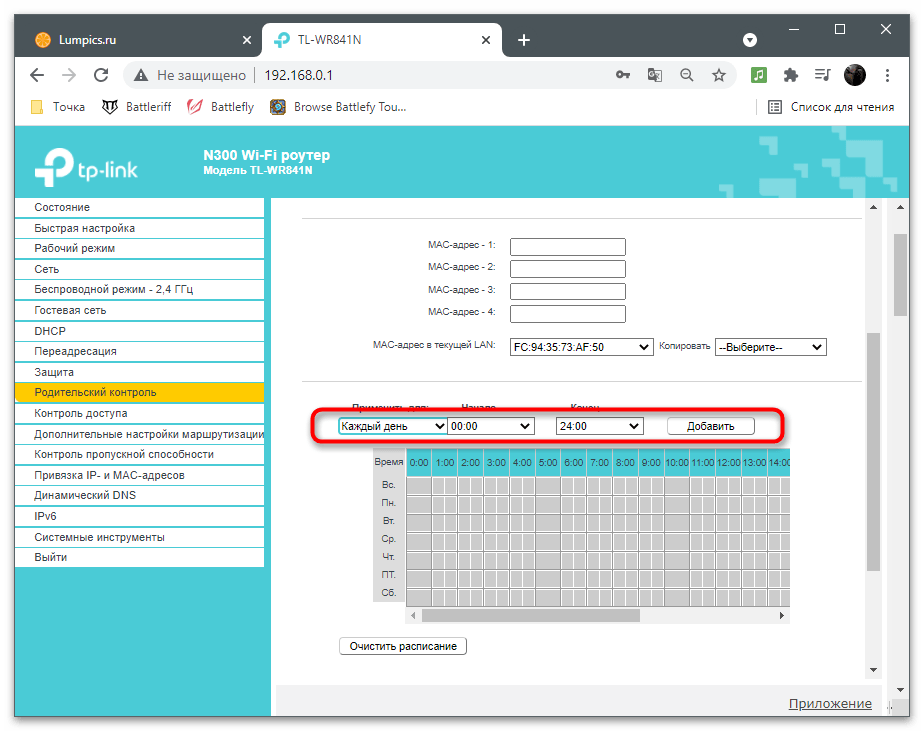Image resolution: width=924 pixels, height=731 pixels.
Task: Open a new browser tab
Action: tap(524, 40)
